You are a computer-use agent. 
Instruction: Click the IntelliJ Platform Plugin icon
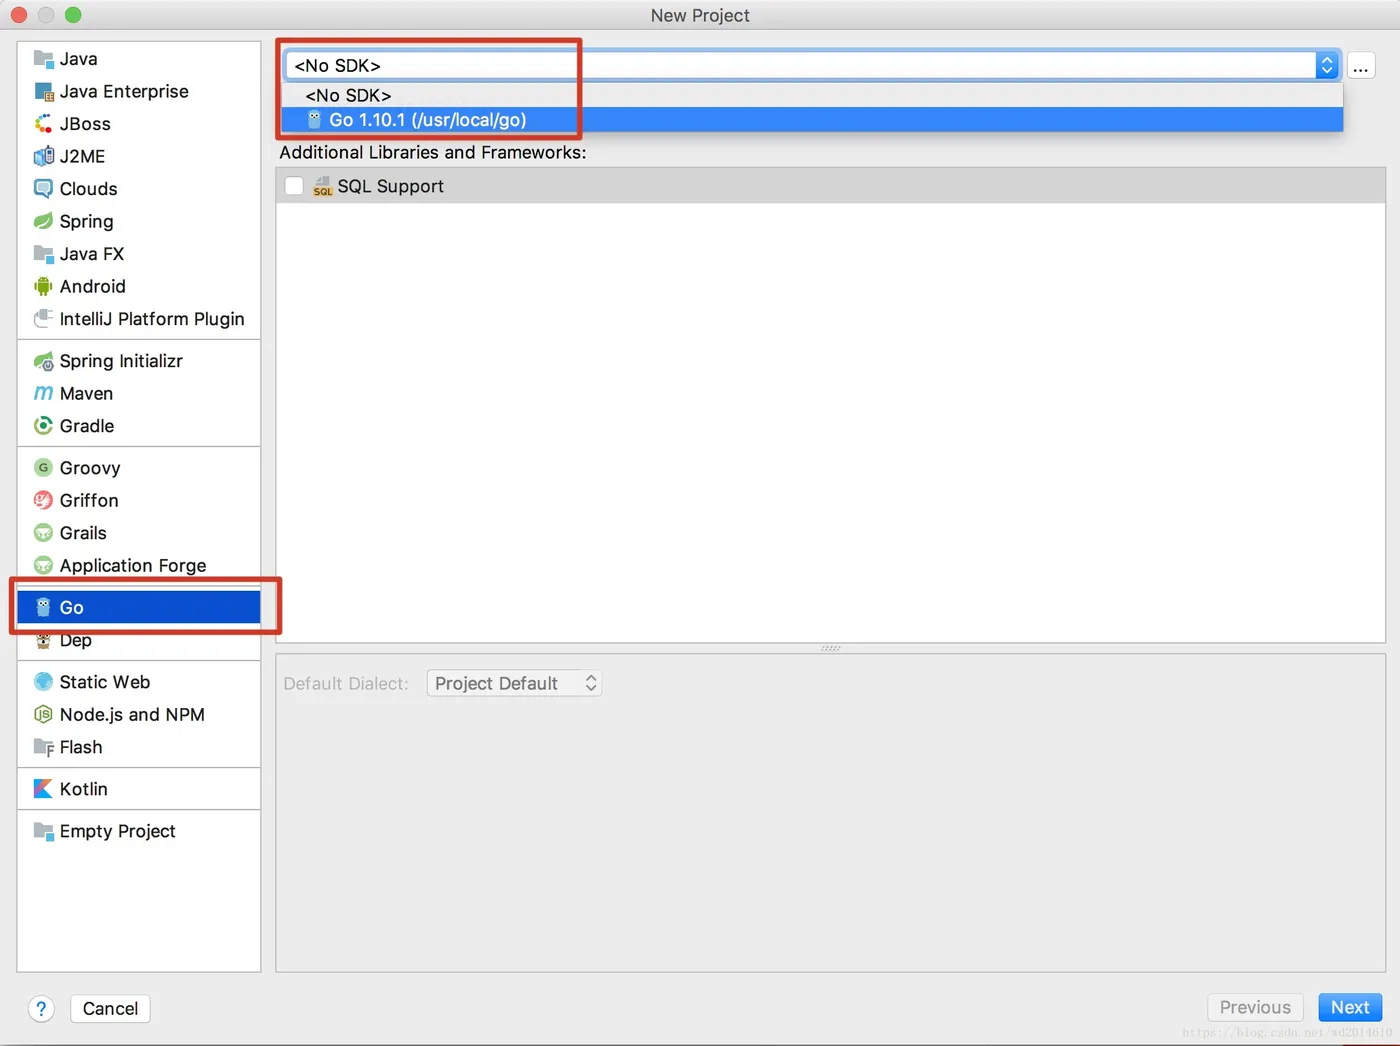coord(43,319)
